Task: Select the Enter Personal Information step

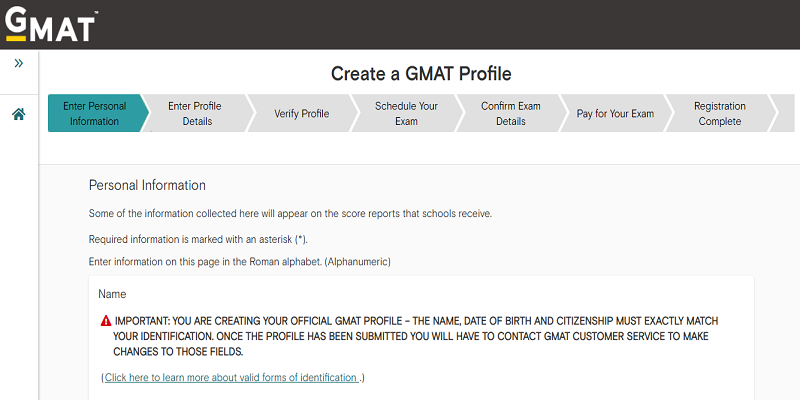Action: tap(94, 113)
